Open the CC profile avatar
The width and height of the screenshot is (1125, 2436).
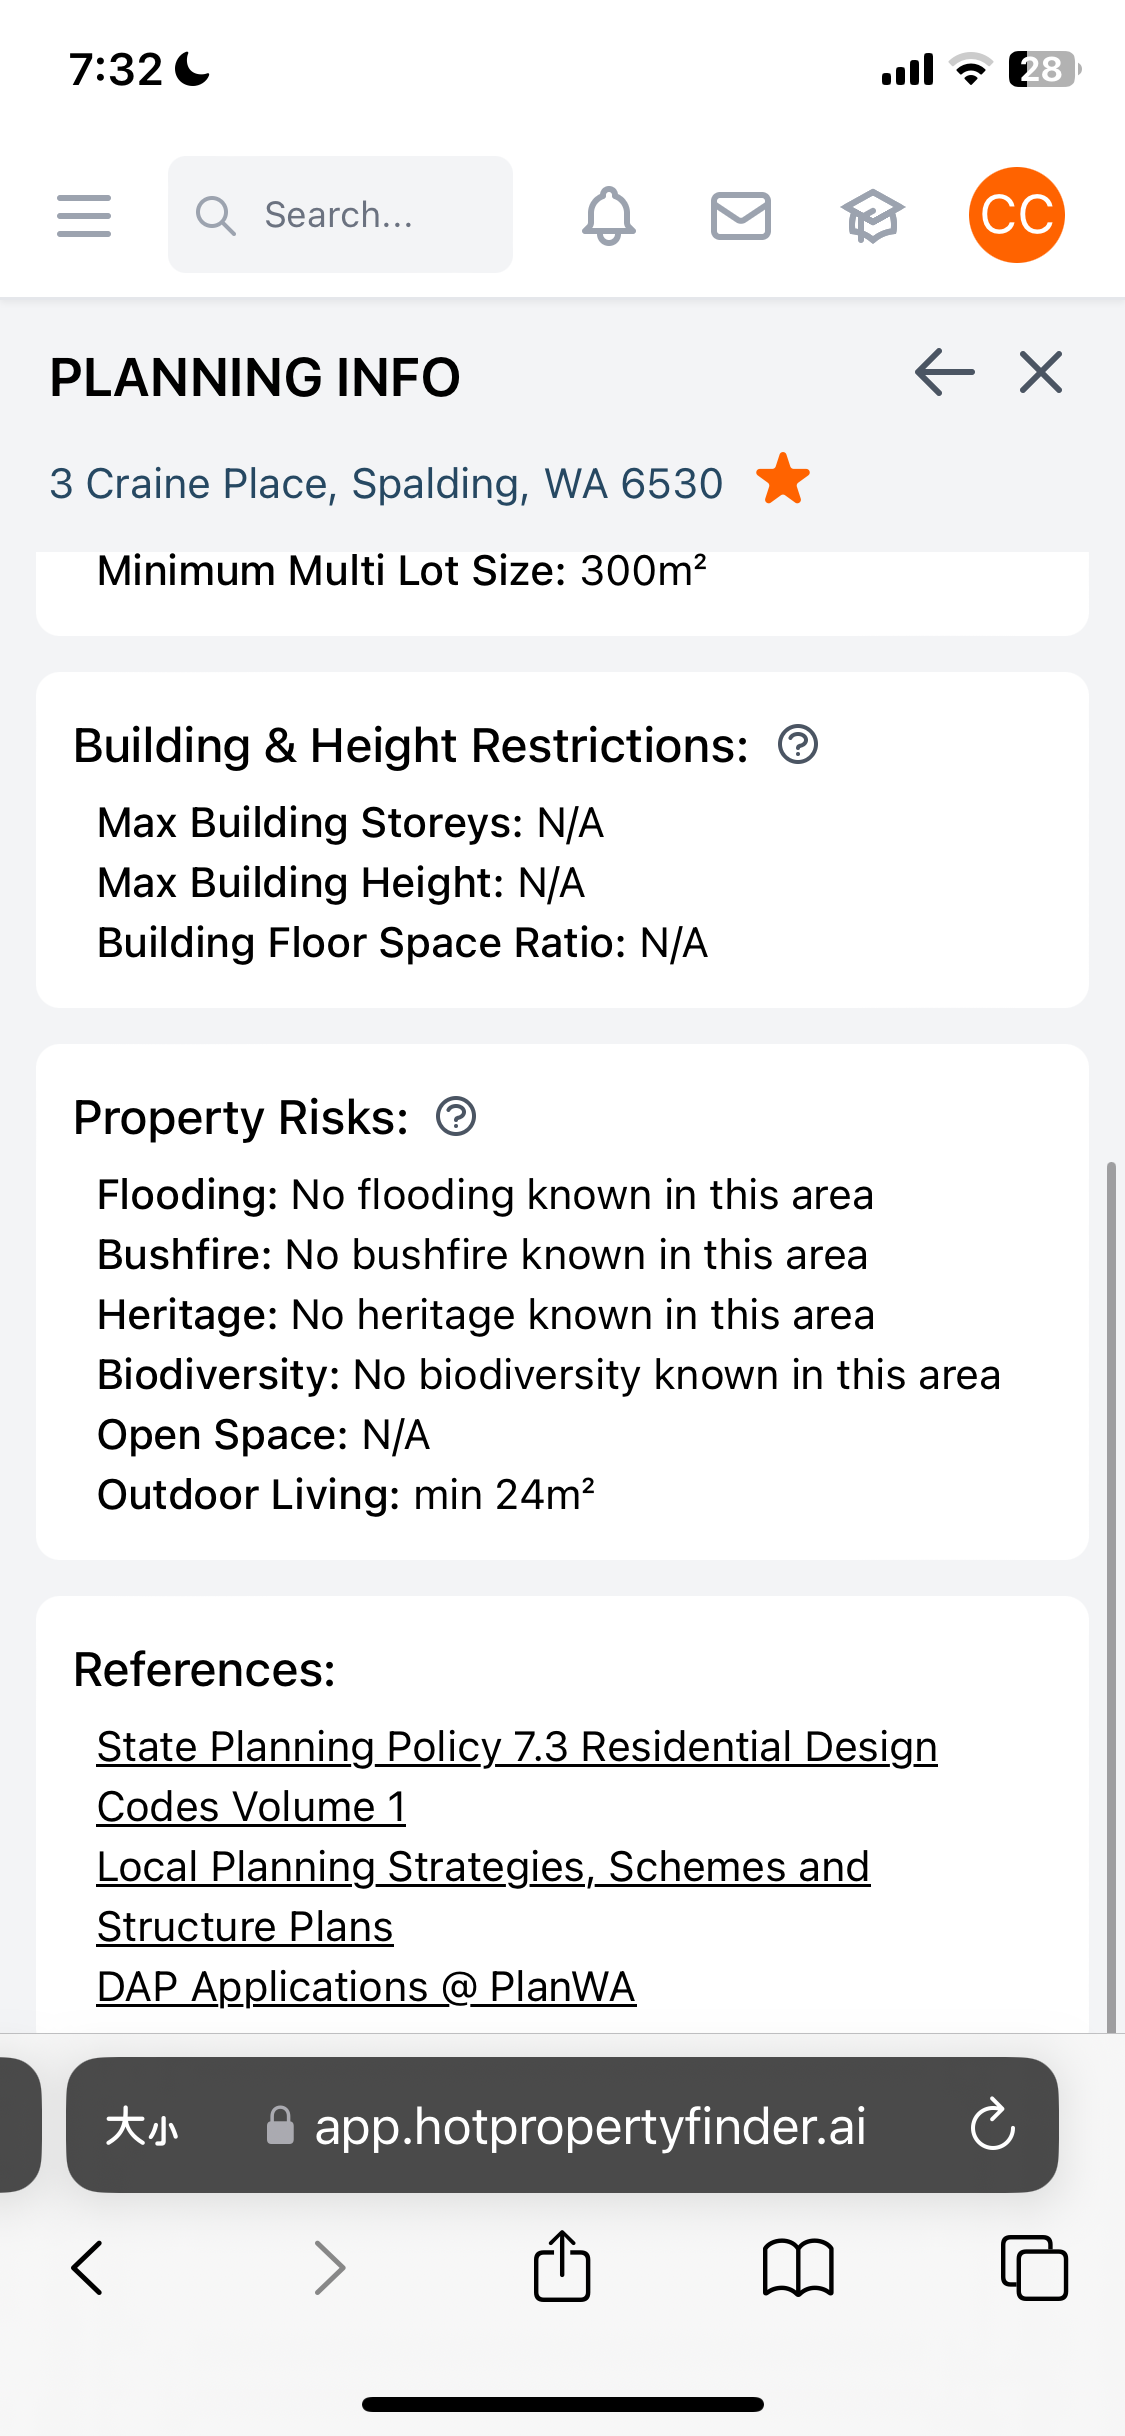1016,215
